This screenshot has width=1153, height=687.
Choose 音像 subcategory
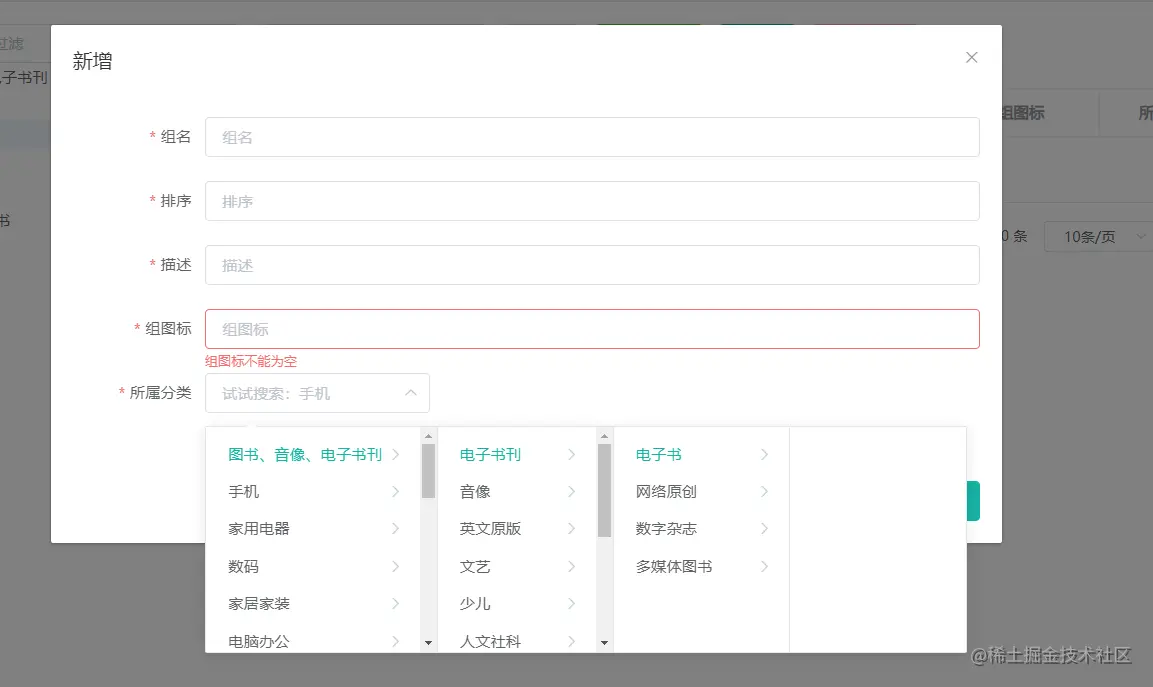475,491
